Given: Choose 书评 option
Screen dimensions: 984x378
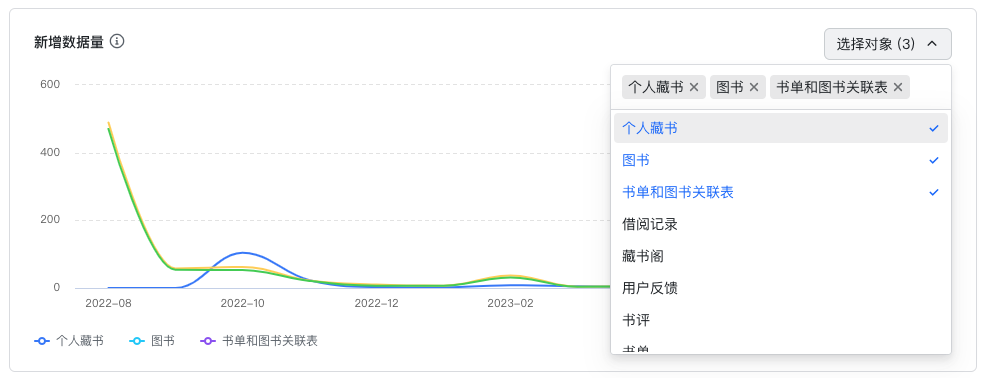Looking at the screenshot, I should click(781, 320).
